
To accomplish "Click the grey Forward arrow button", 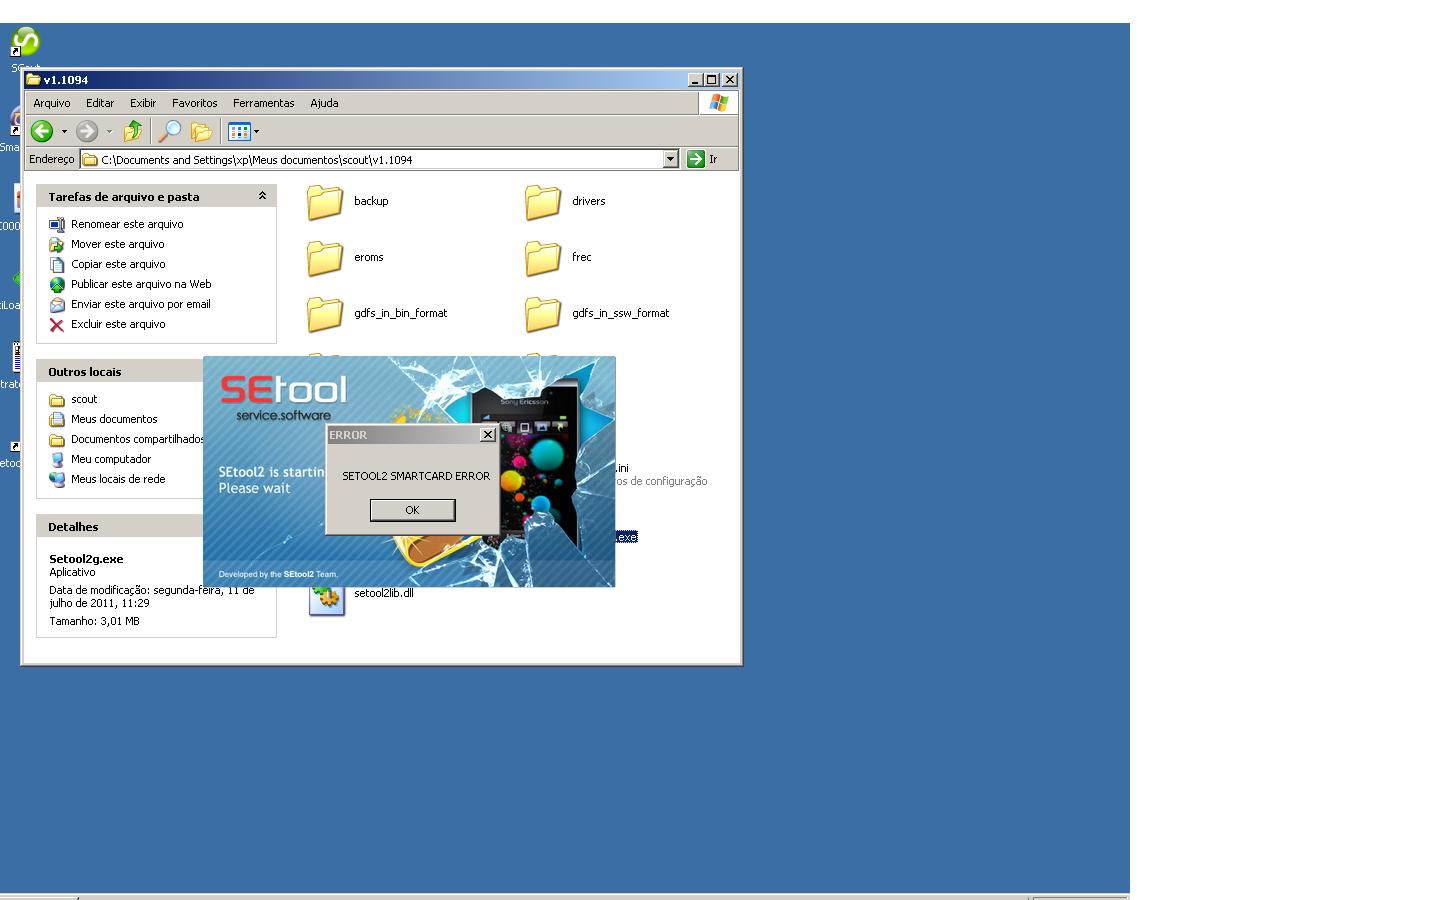I will coord(87,131).
